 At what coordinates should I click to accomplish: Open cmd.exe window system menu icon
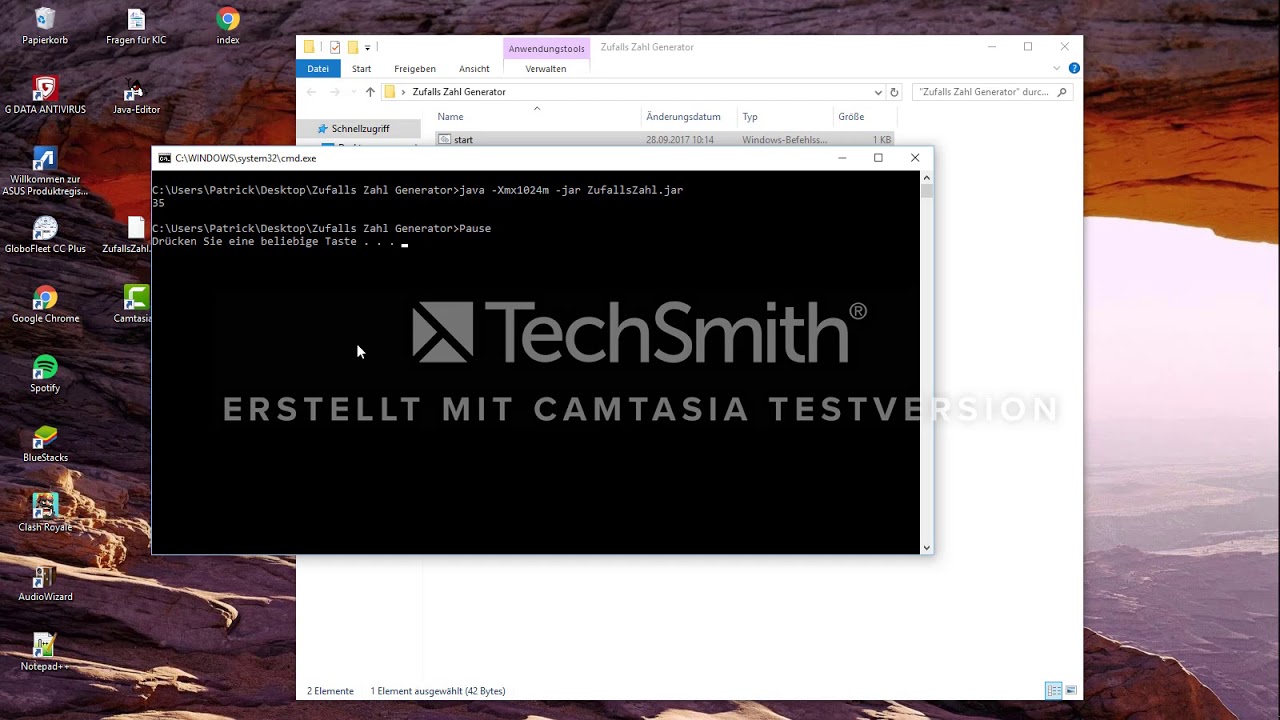click(x=165, y=158)
